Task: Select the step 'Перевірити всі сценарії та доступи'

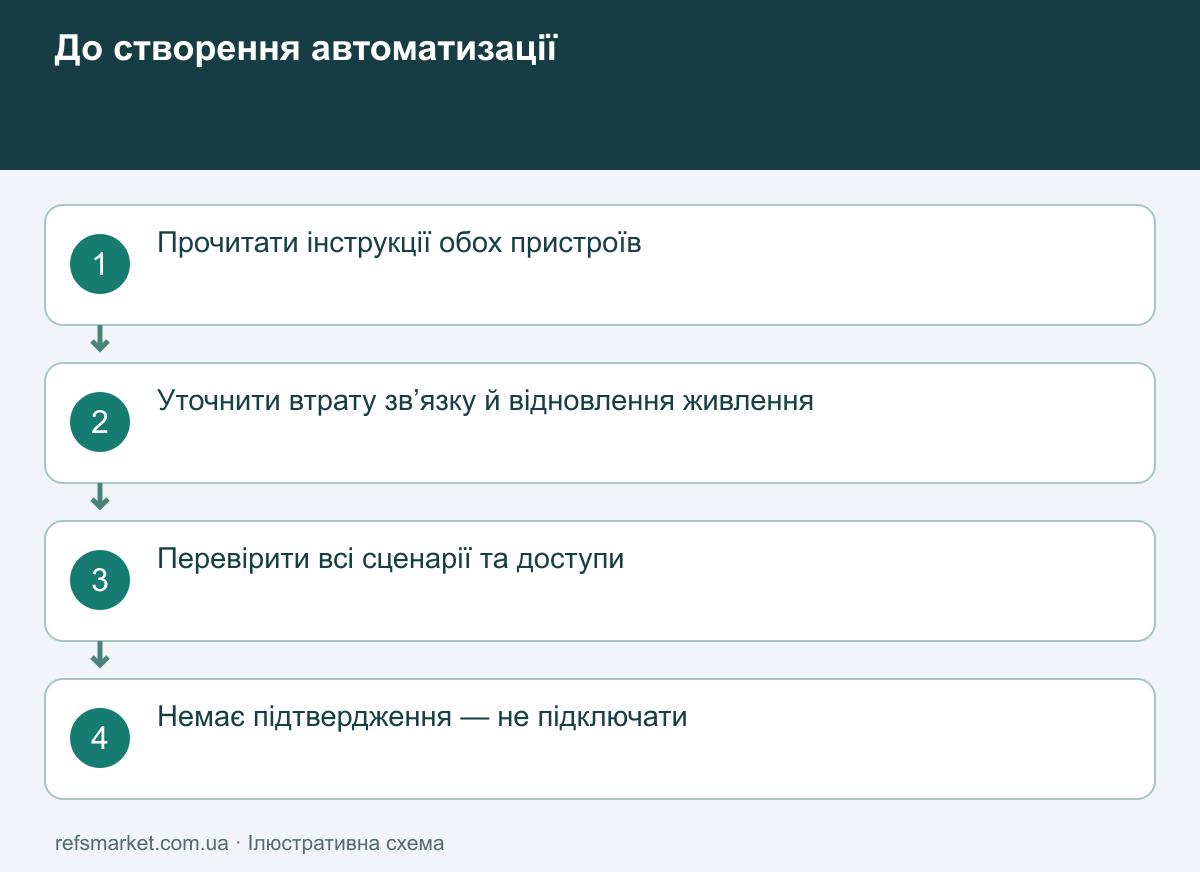Action: (600, 581)
